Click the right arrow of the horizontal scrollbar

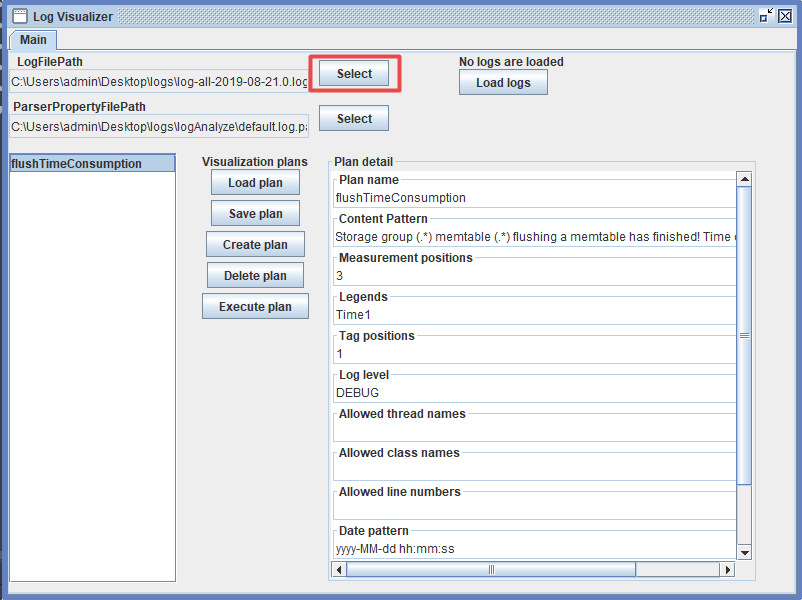727,569
